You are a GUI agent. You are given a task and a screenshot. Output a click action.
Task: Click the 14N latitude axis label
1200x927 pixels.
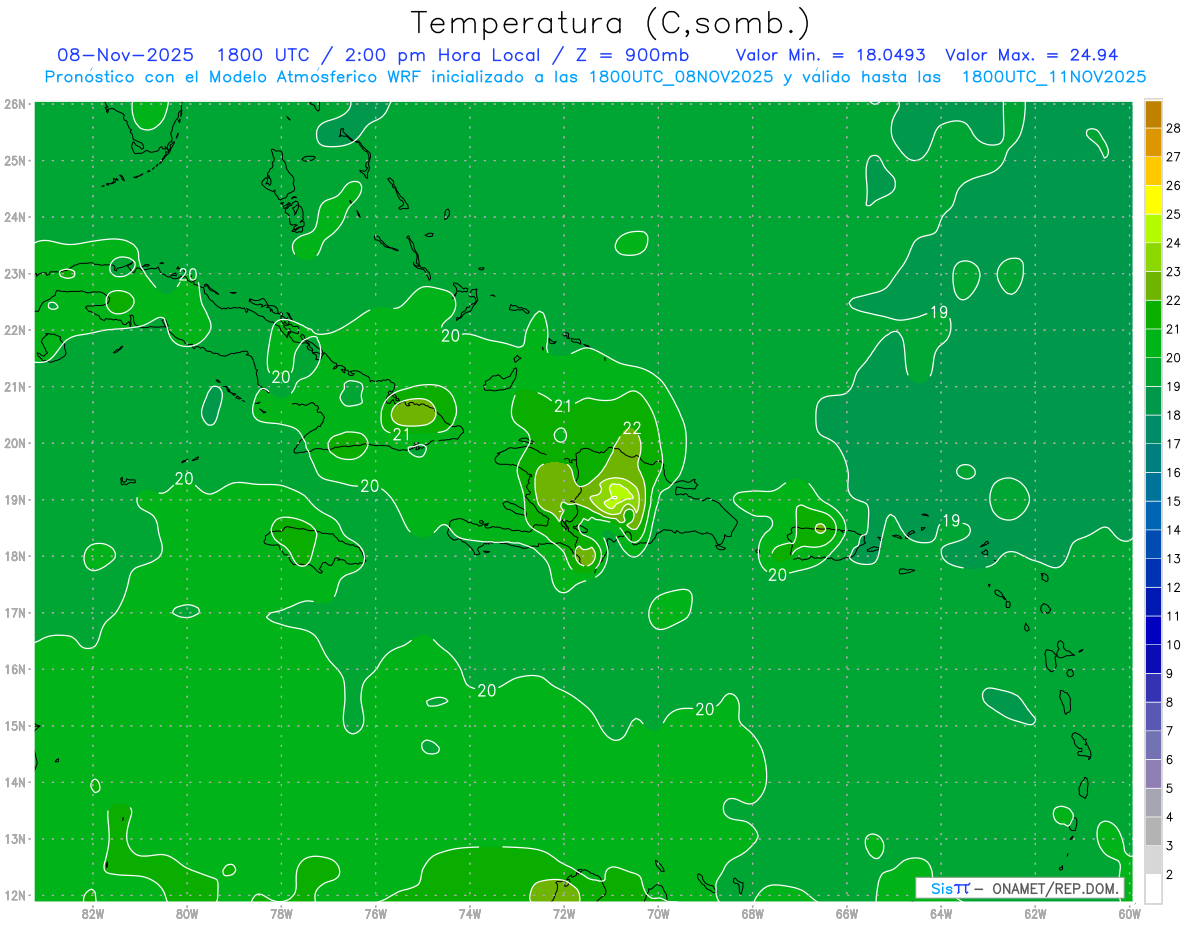coord(15,782)
